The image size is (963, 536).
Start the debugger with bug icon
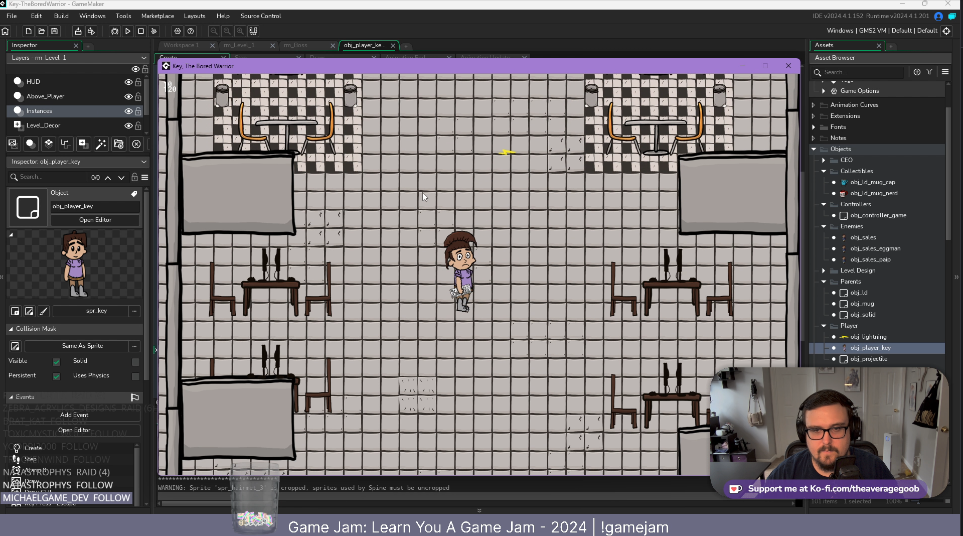tap(114, 31)
